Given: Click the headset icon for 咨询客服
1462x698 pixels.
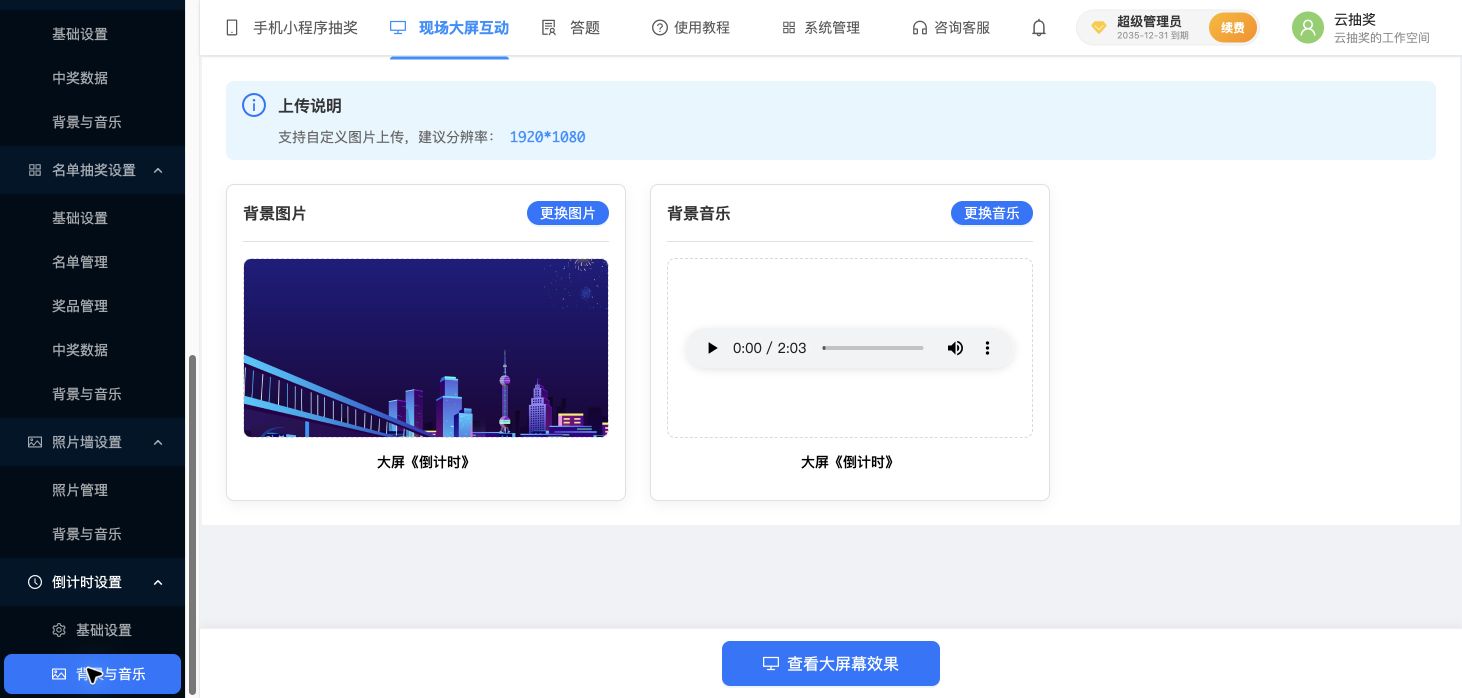Looking at the screenshot, I should [919, 28].
